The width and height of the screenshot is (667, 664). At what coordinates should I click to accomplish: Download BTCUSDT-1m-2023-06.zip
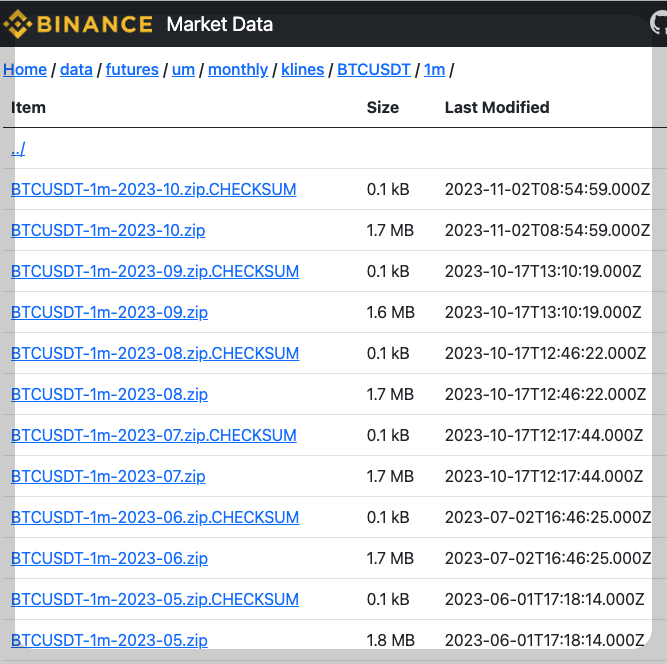tap(109, 558)
